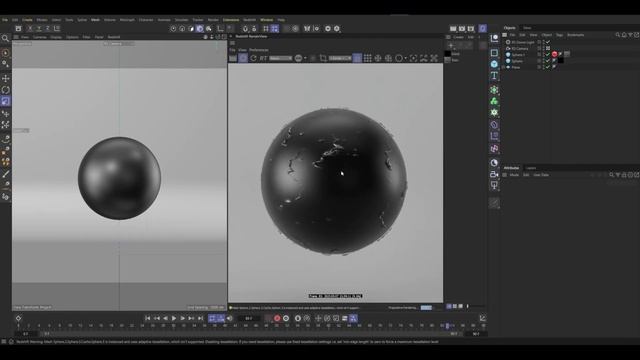
Task: Click the black material tag on Sphere
Action: point(561,60)
